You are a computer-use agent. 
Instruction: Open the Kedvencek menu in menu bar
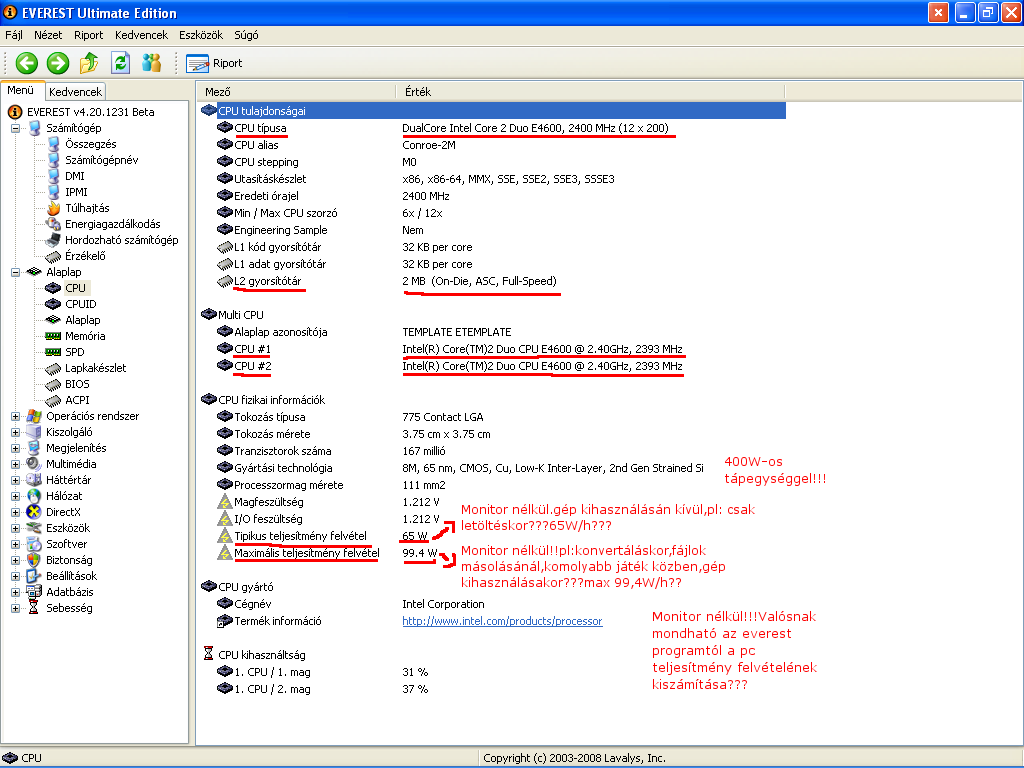tap(141, 35)
